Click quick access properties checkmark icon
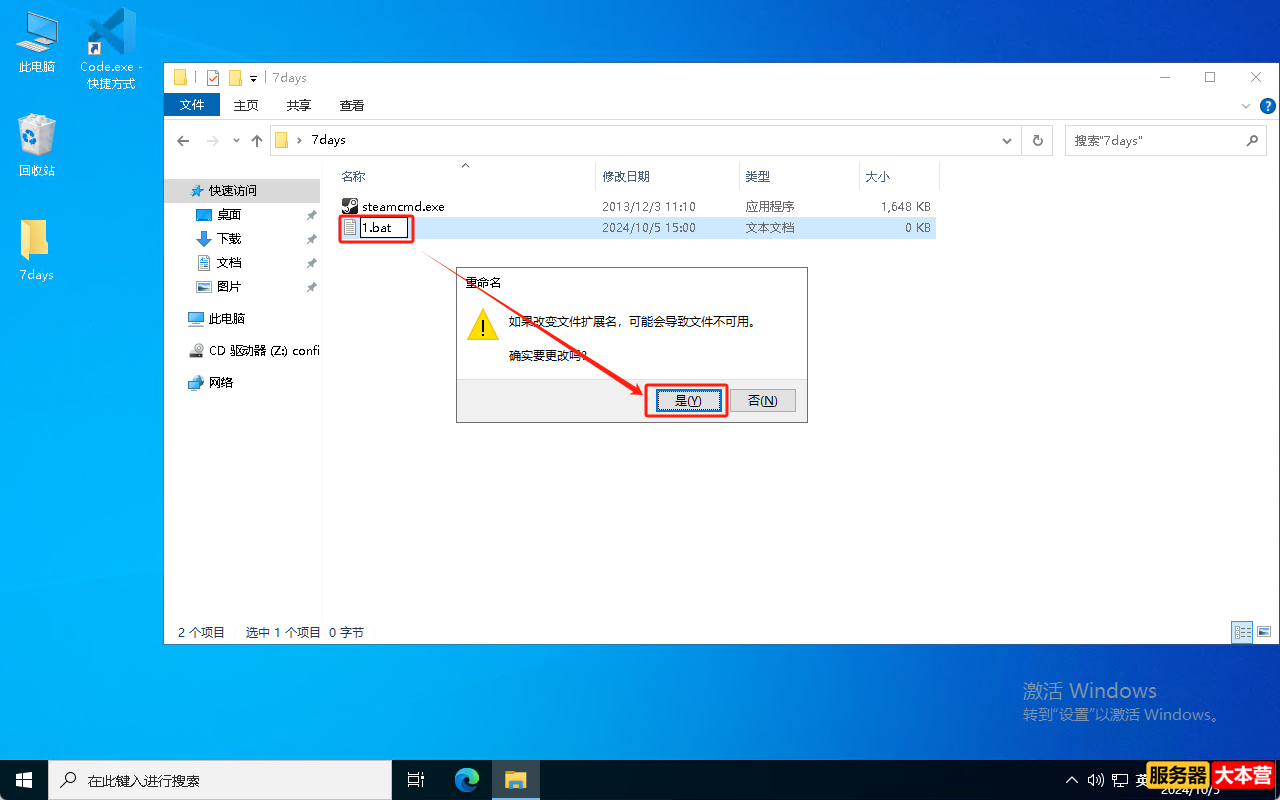 [212, 78]
